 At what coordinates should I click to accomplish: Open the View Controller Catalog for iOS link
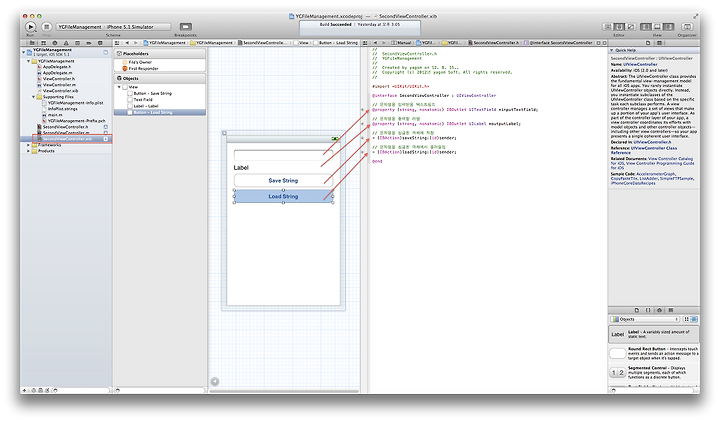(x=670, y=158)
